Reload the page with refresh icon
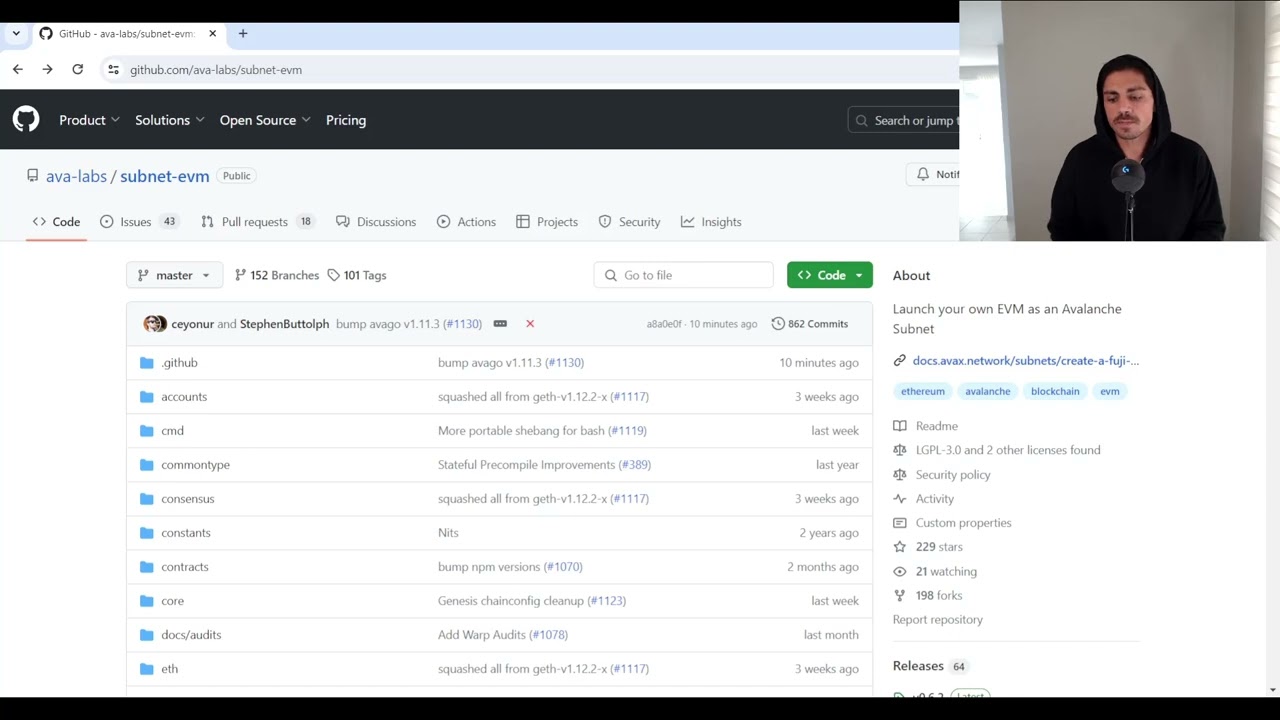Viewport: 1280px width, 720px height. tap(77, 69)
